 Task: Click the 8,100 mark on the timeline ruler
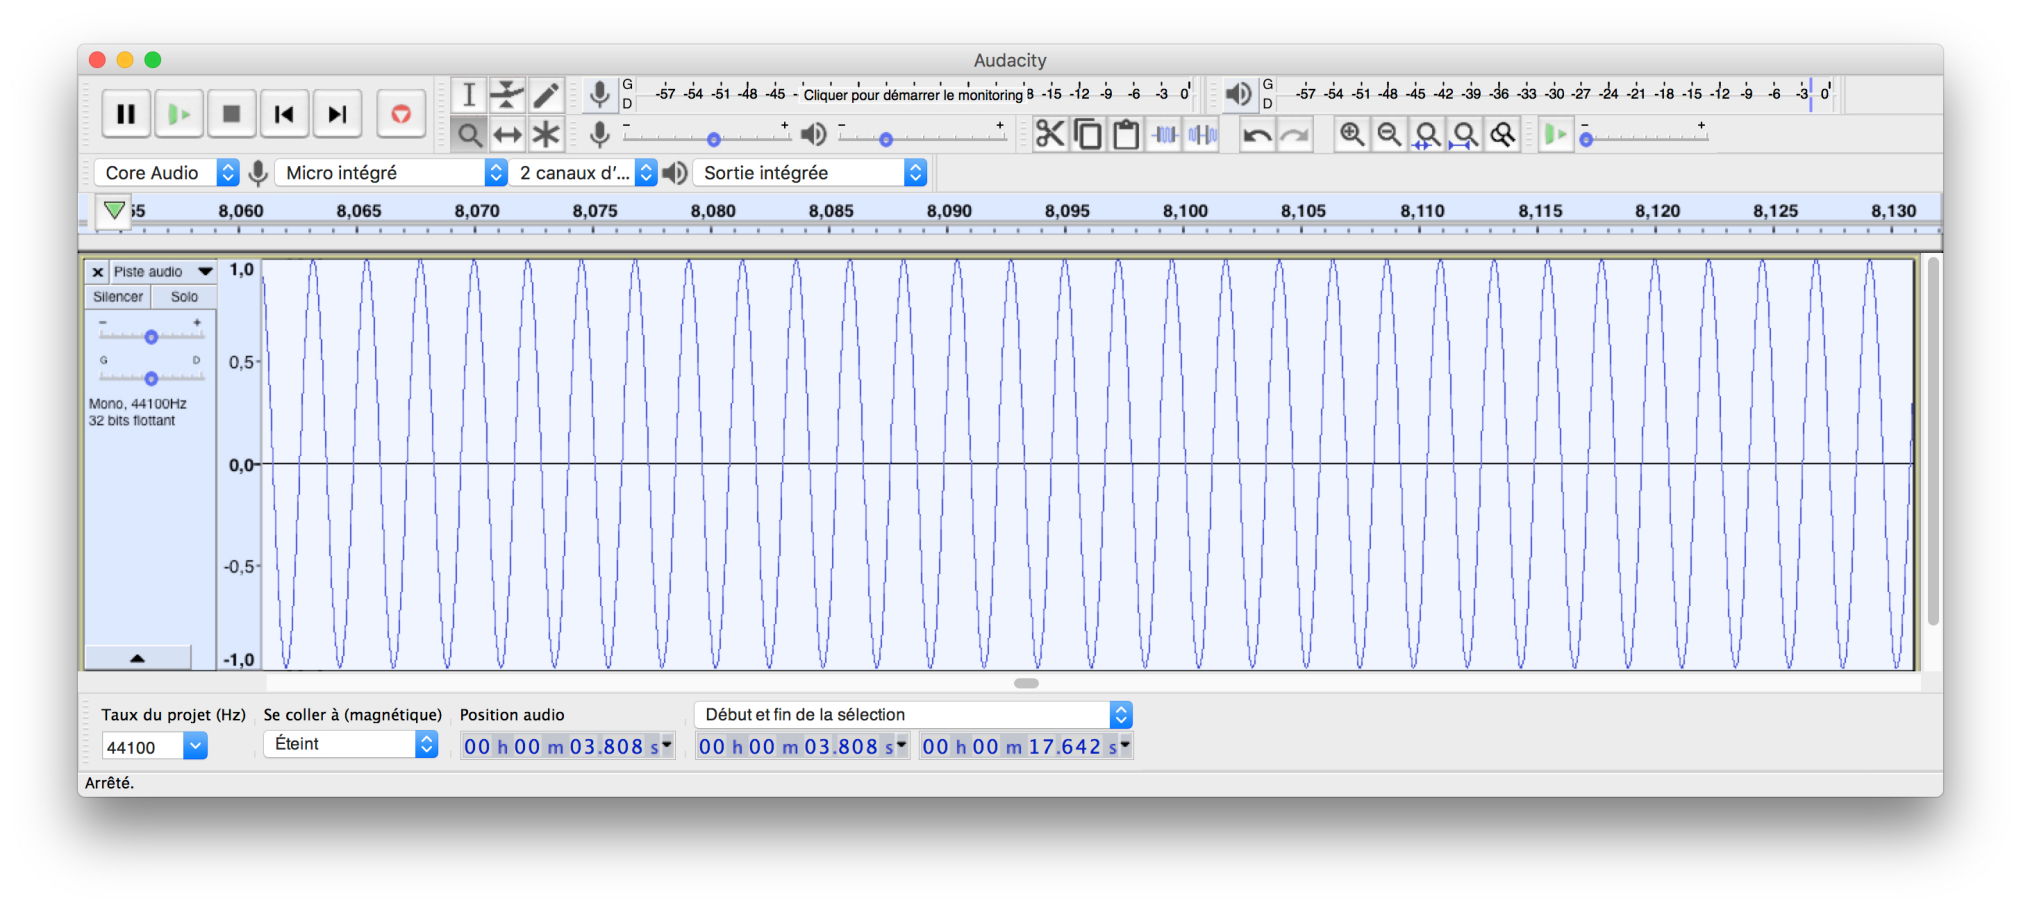1185,211
